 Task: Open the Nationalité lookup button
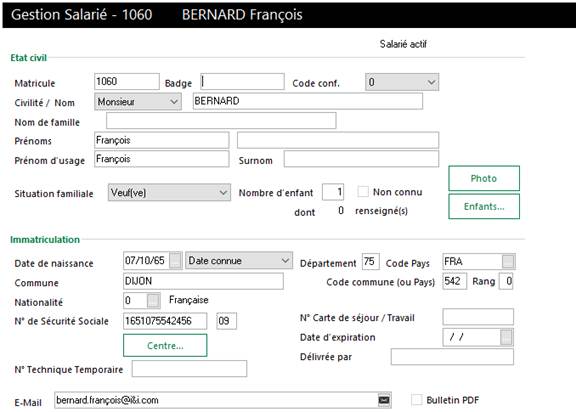[x=153, y=300]
